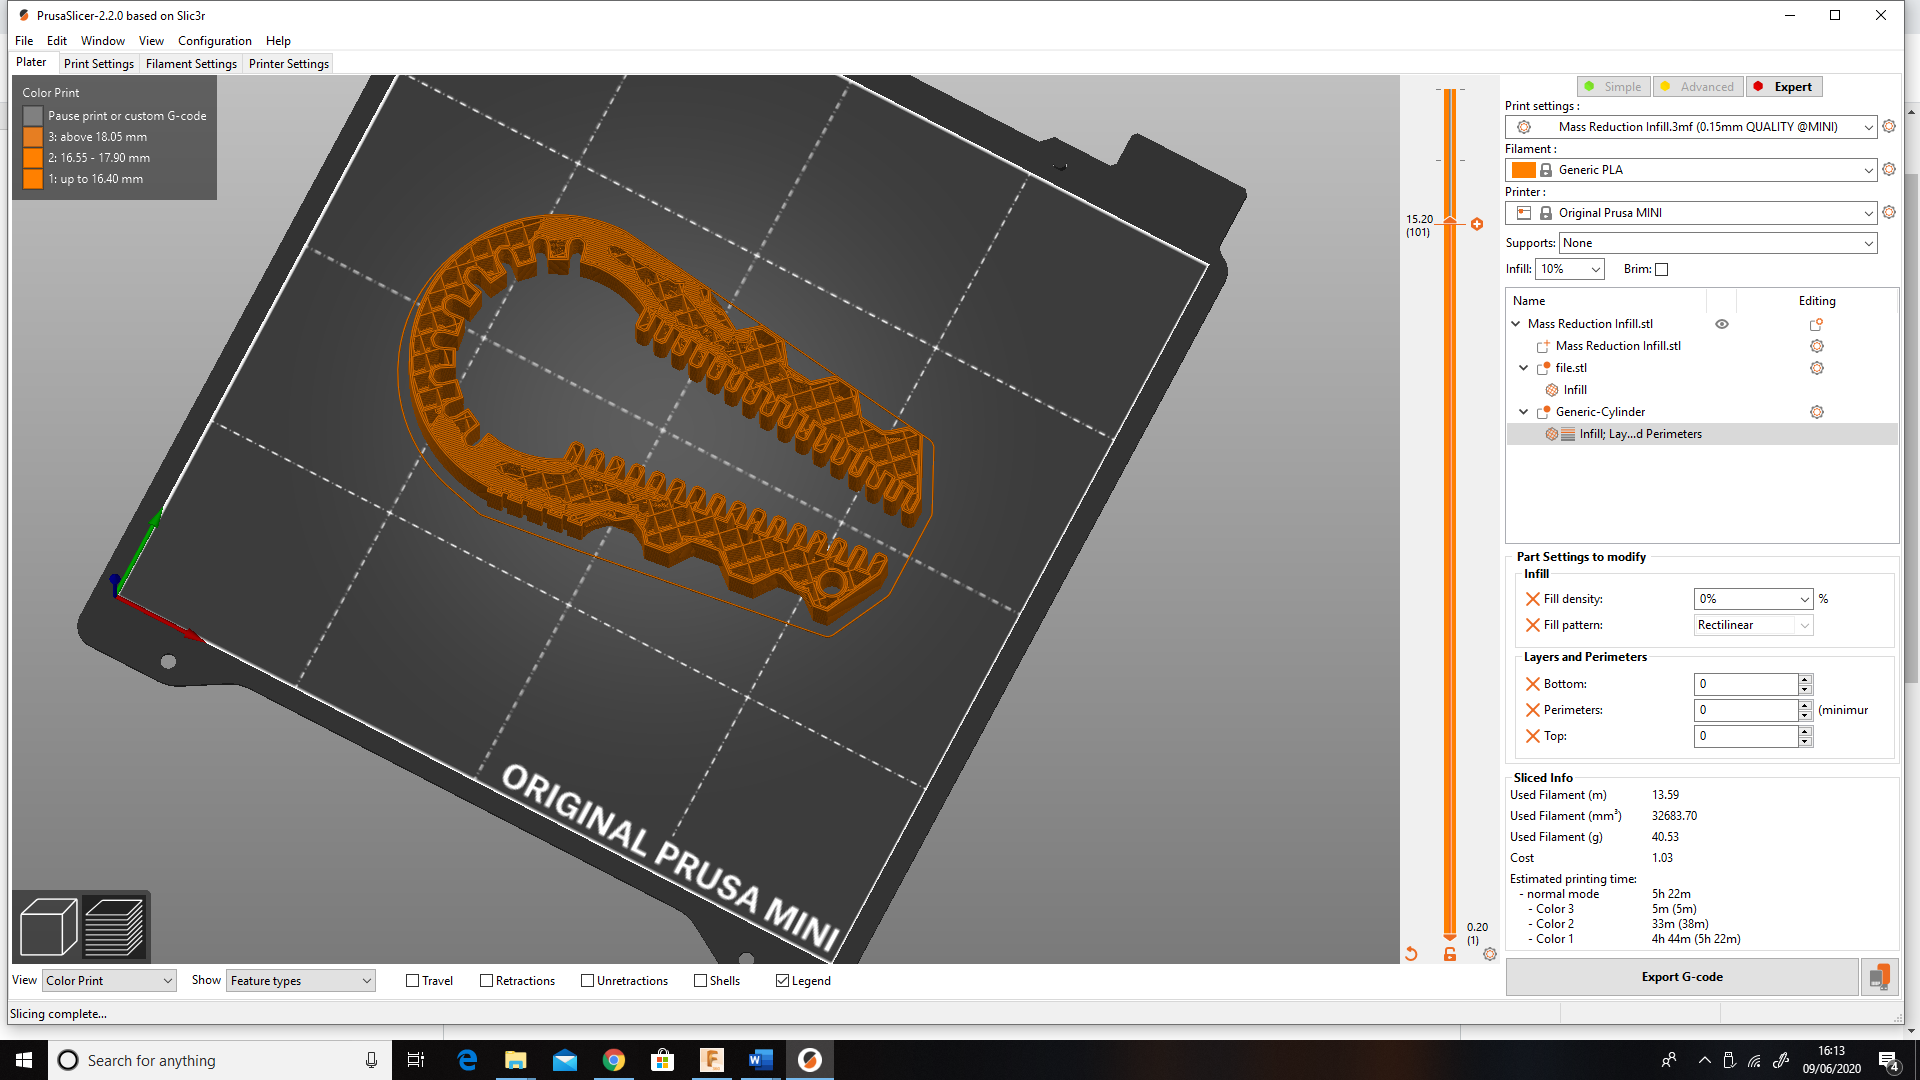
Task: Open Google Chrome from taskbar
Action: (x=613, y=1060)
